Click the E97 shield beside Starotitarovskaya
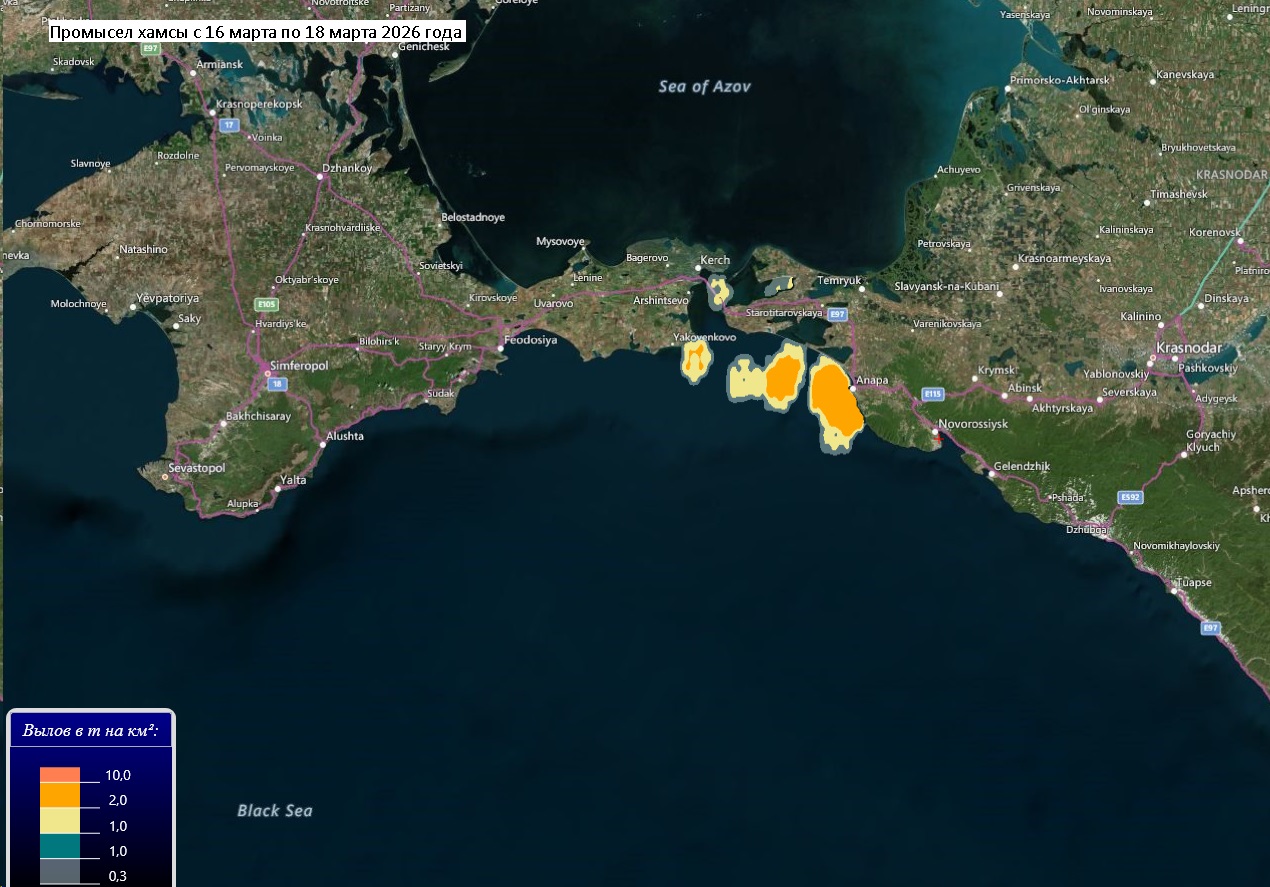Image resolution: width=1270 pixels, height=887 pixels. pos(837,314)
